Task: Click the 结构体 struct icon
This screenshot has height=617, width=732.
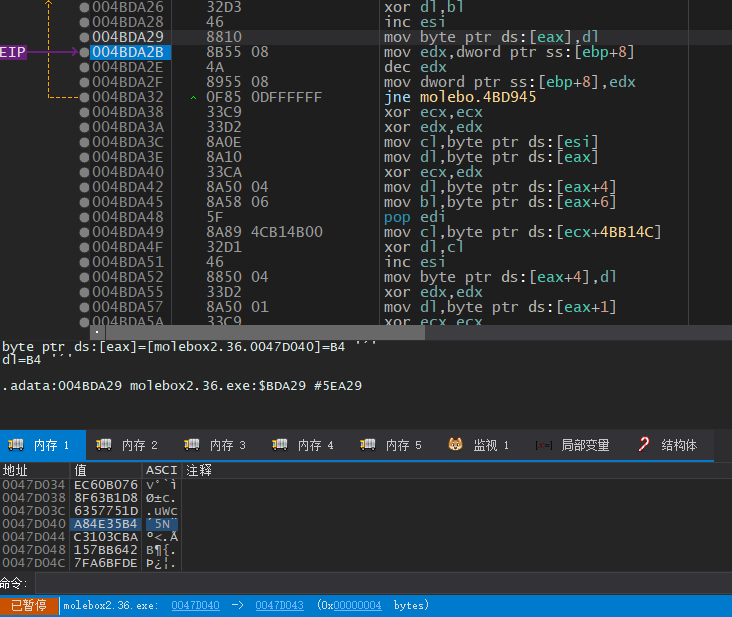Action: (x=644, y=445)
